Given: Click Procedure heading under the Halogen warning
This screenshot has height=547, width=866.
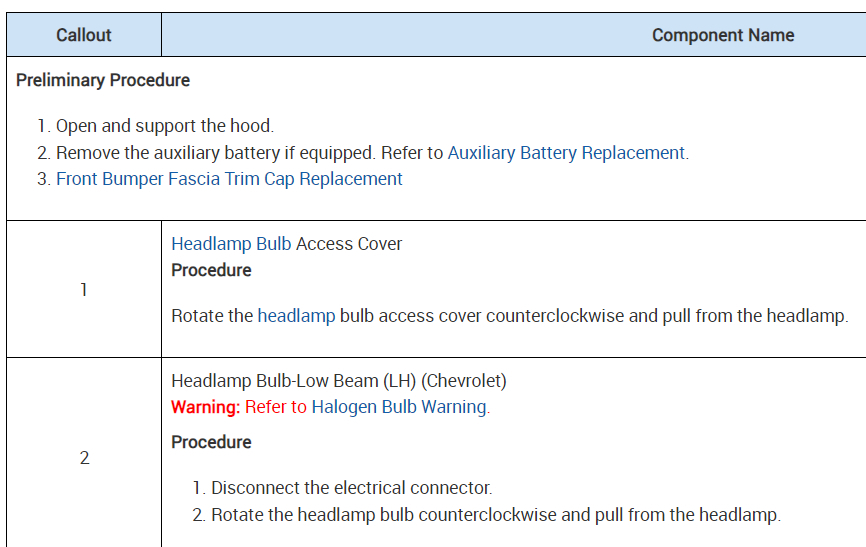Looking at the screenshot, I should (x=211, y=442).
